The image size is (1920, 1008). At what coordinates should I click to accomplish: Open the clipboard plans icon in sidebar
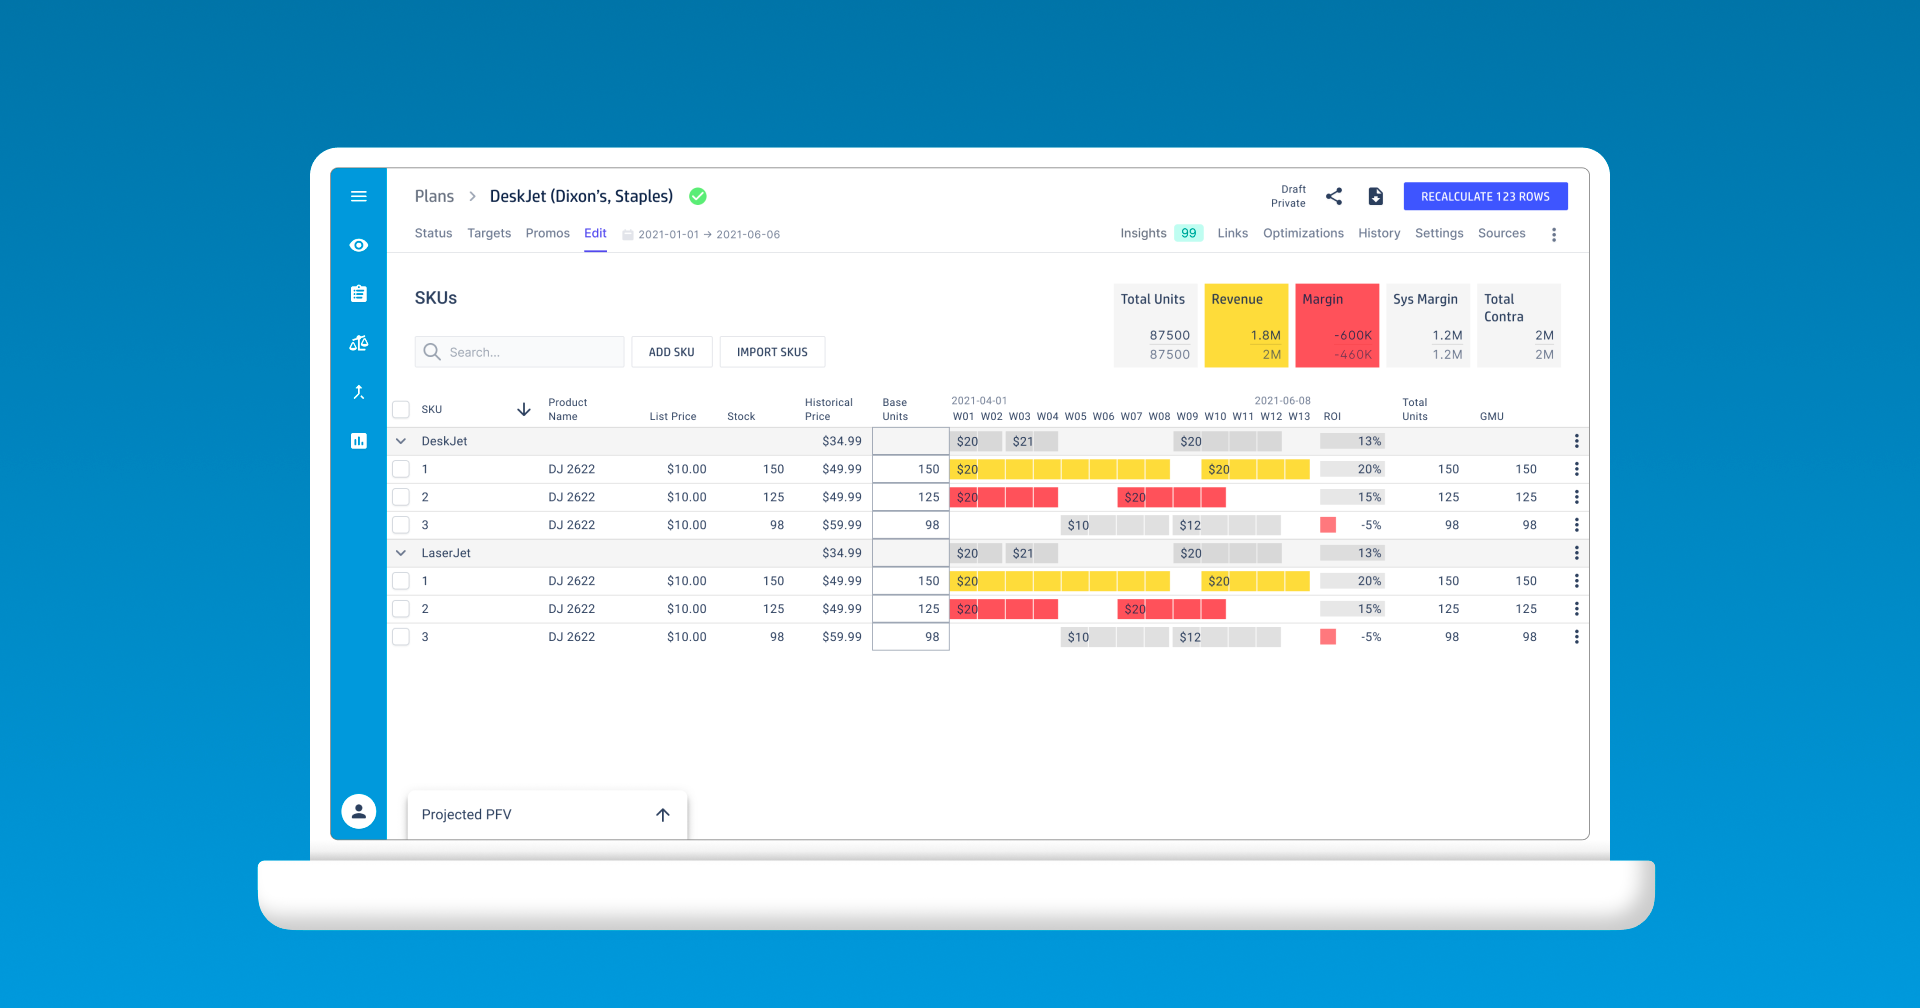click(x=359, y=294)
